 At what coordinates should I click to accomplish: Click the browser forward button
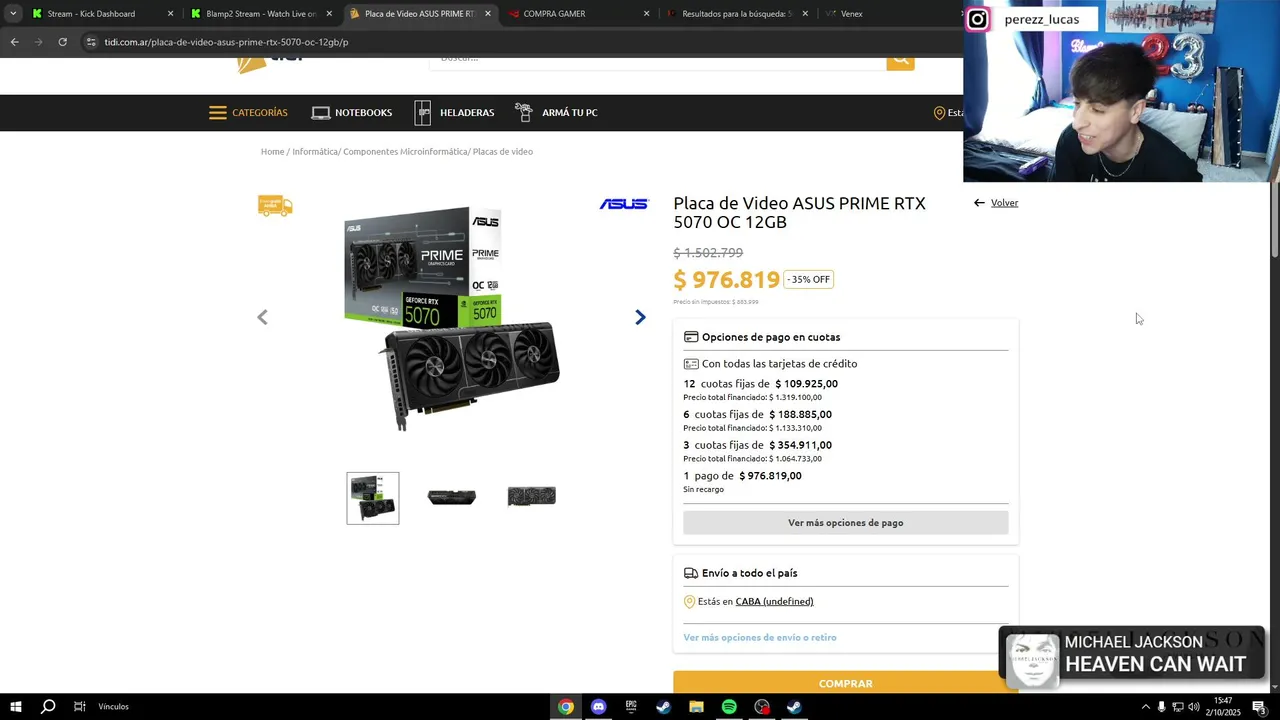(38, 42)
